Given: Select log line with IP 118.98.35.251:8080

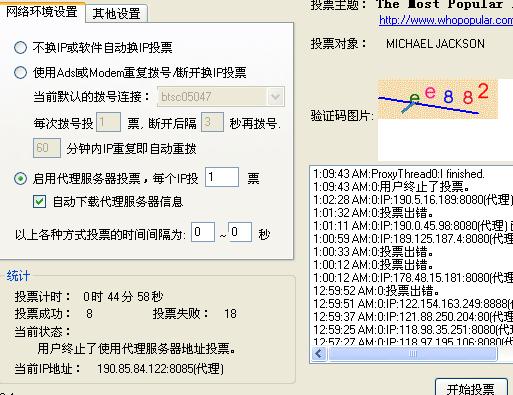Looking at the screenshot, I should tap(413, 330).
